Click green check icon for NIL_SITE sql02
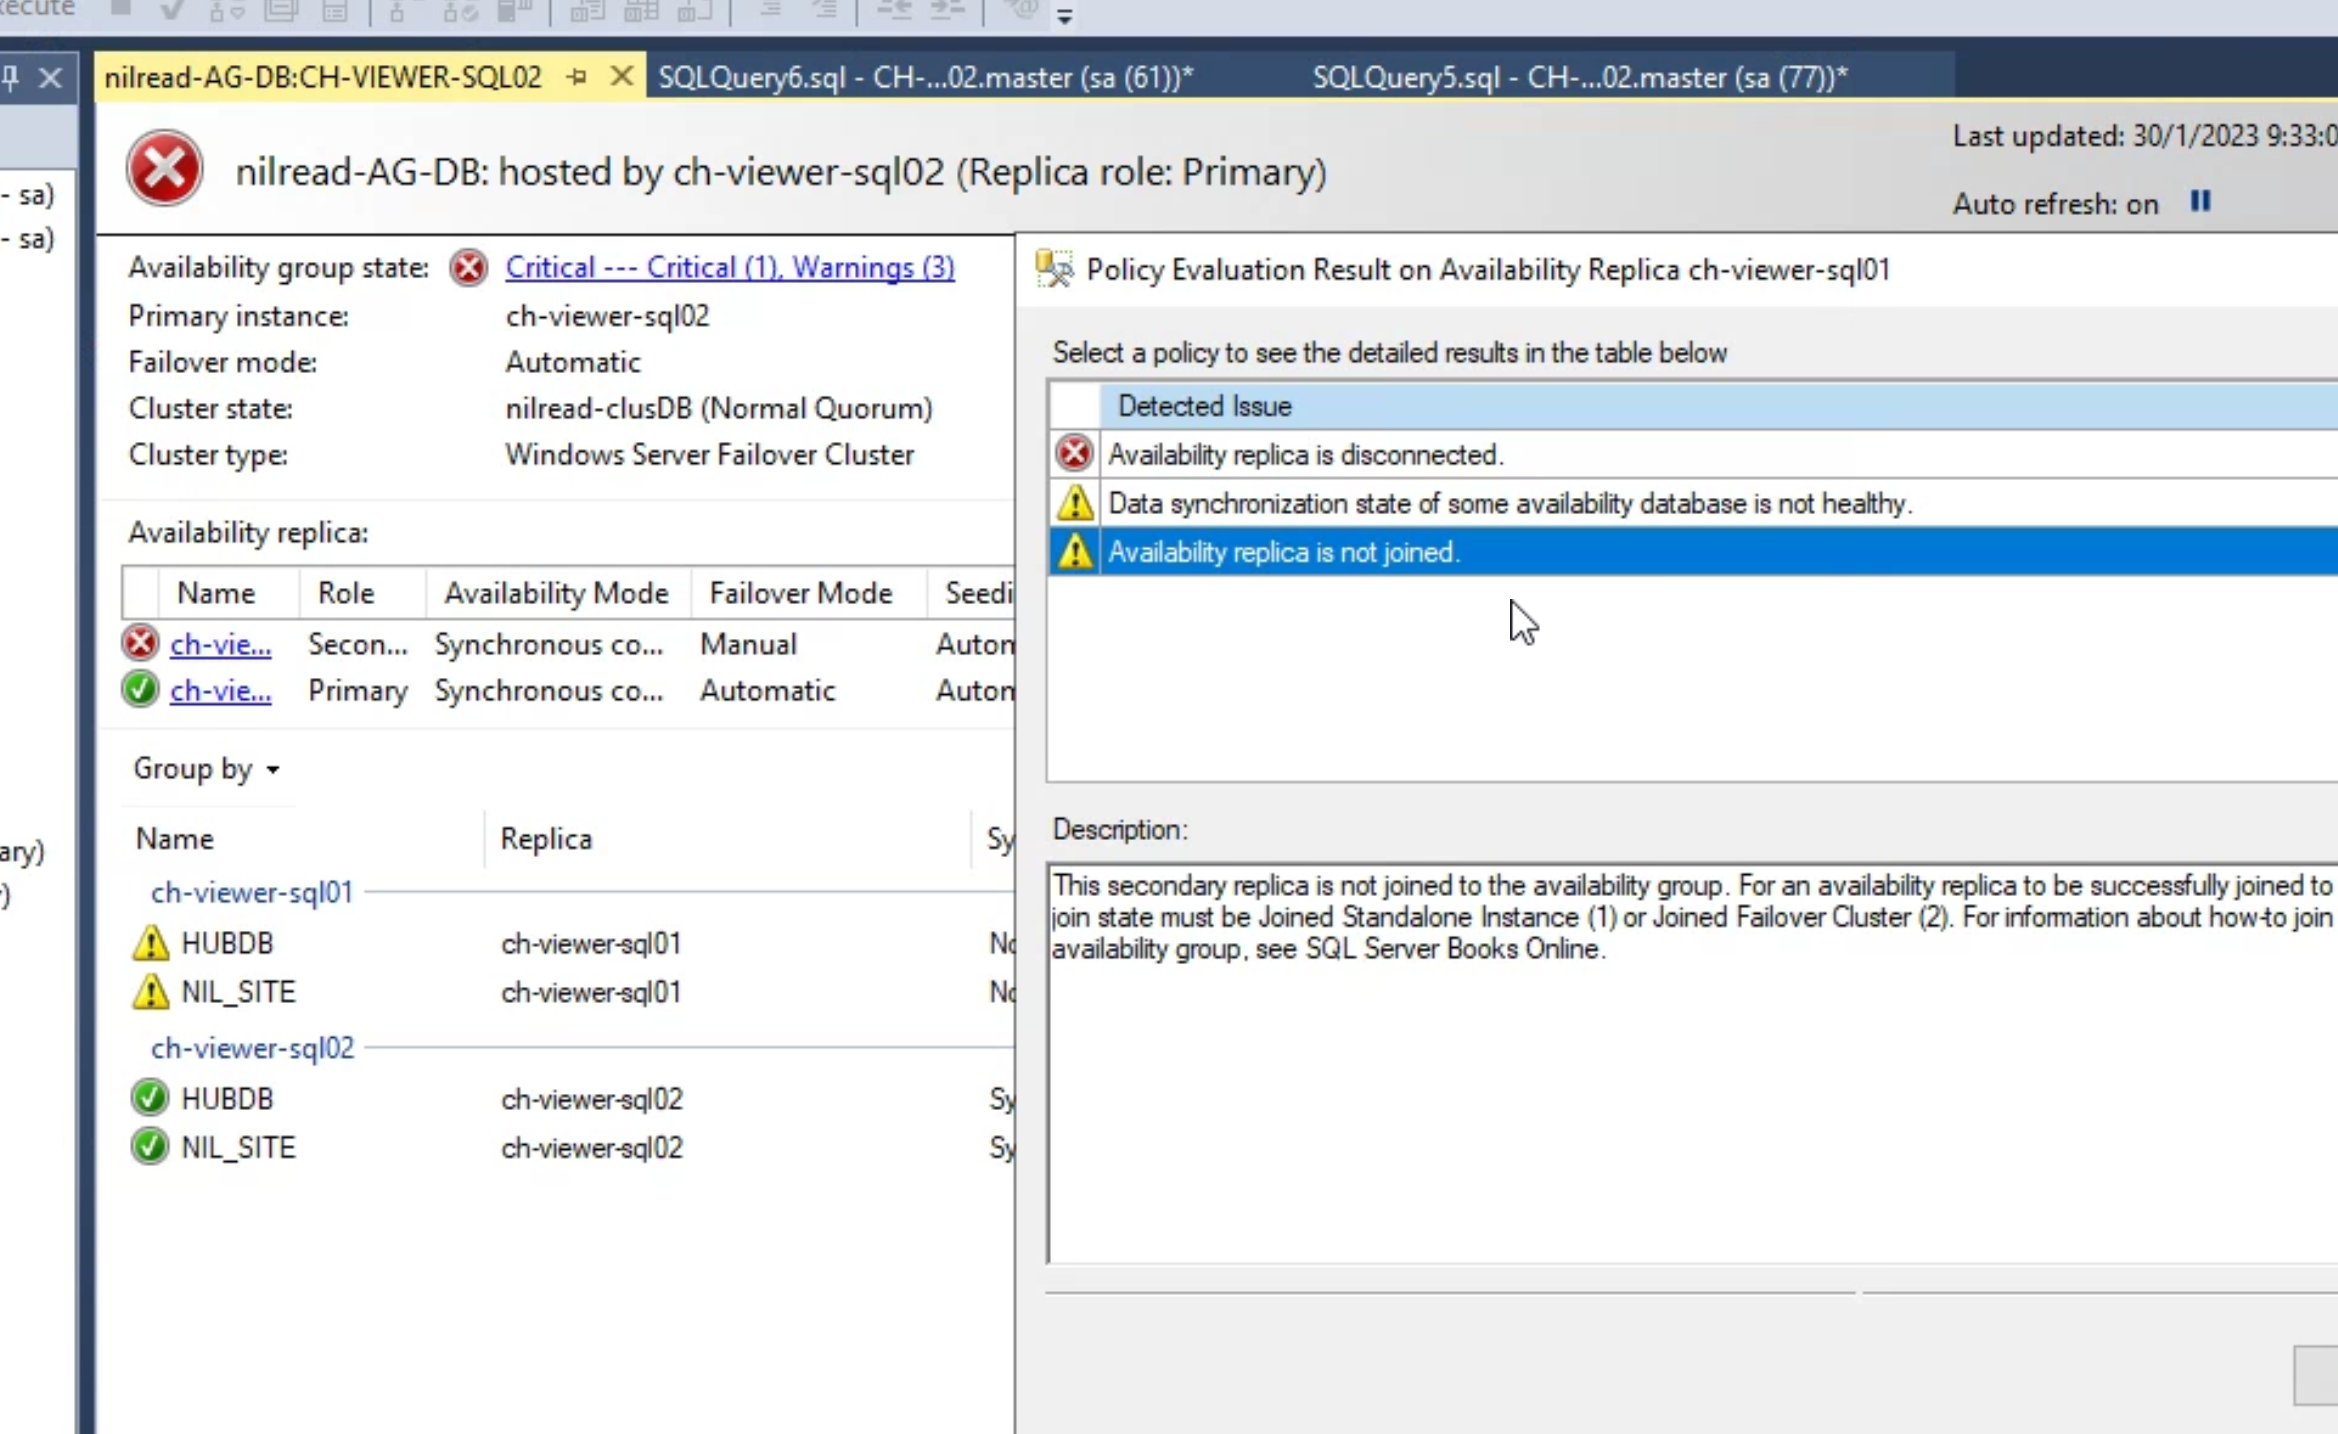Screen dimensions: 2338x1434 [x=150, y=1146]
